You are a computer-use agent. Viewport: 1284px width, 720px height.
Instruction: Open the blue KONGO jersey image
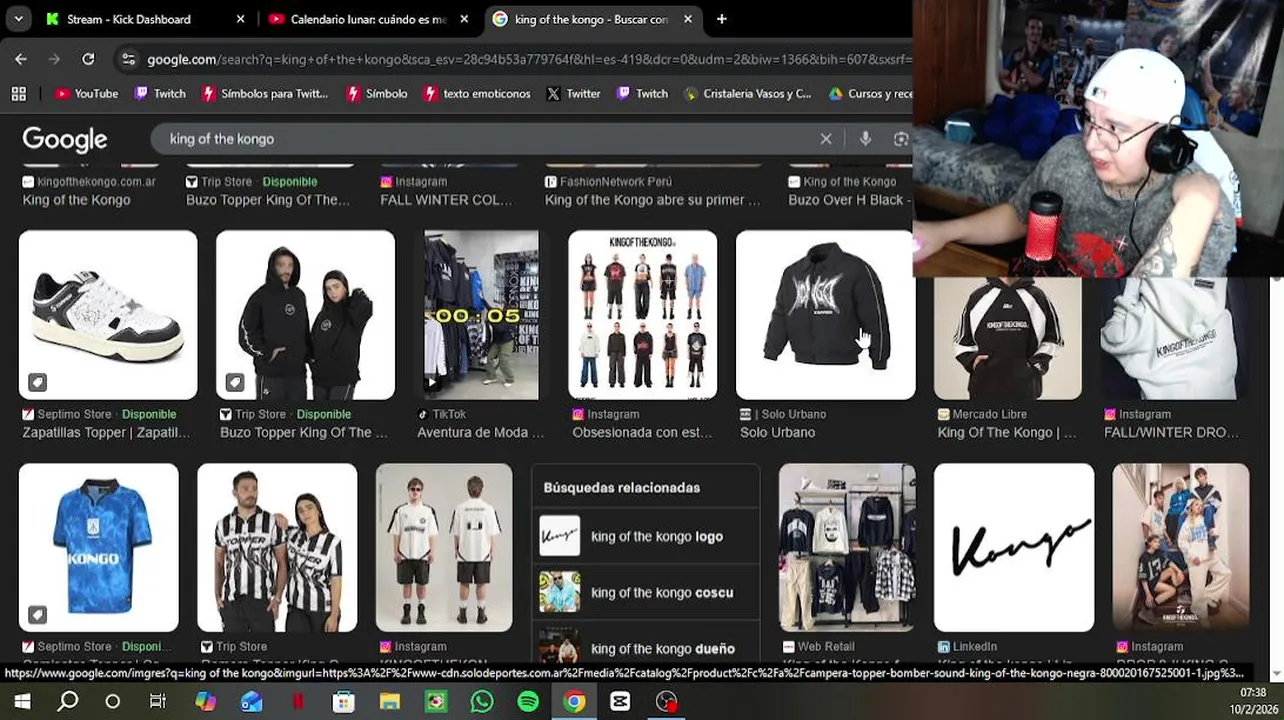tap(99, 547)
